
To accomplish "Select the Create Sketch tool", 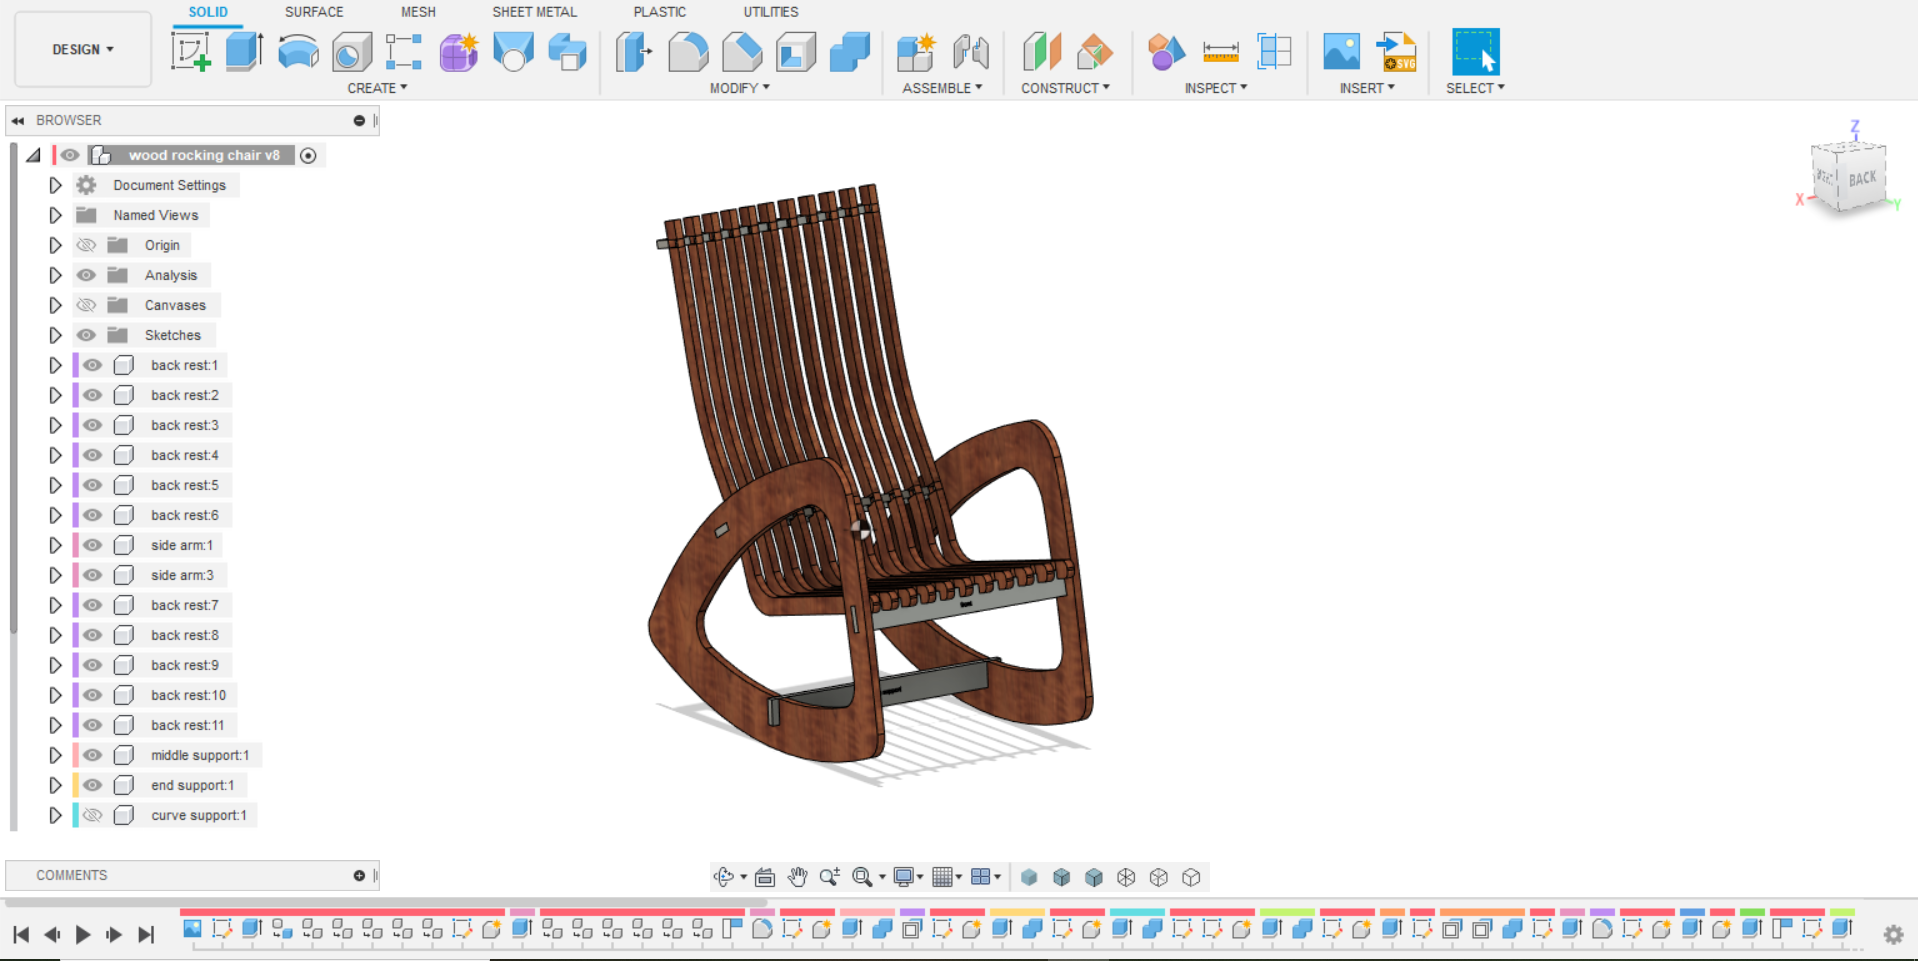I will (191, 51).
